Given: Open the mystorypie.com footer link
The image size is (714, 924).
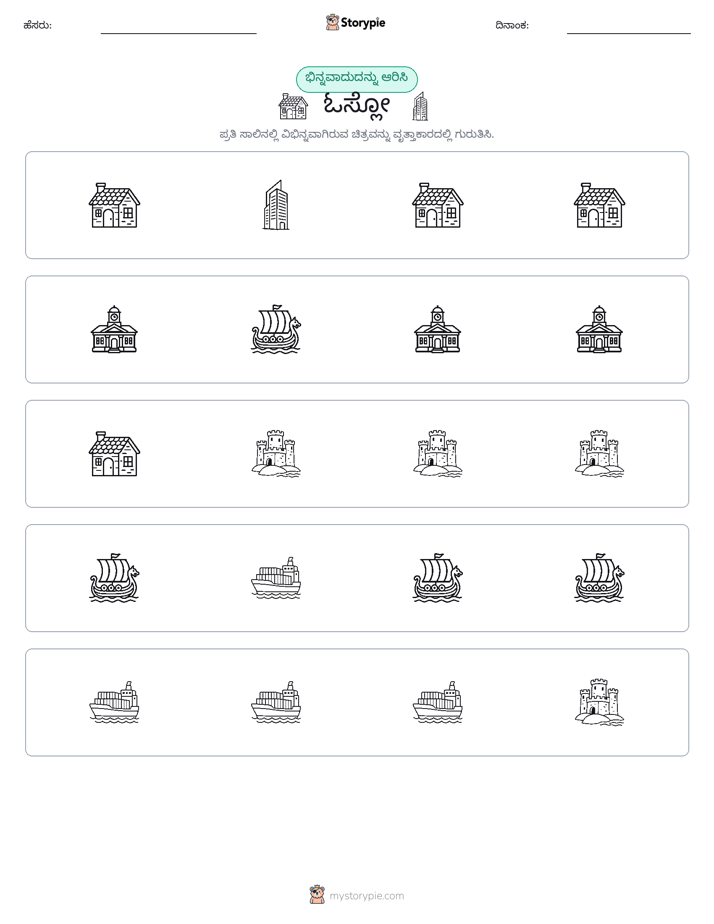Looking at the screenshot, I should pos(366,896).
